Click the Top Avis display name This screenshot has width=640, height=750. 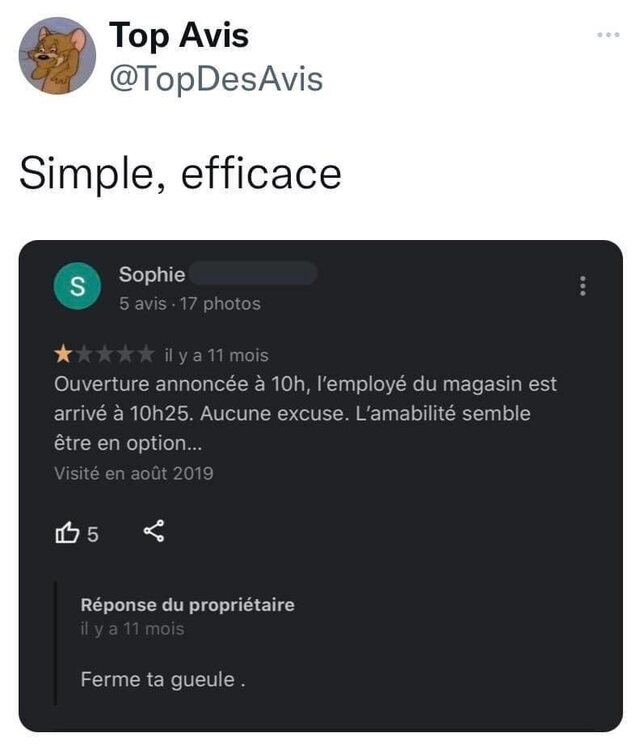click(x=178, y=36)
